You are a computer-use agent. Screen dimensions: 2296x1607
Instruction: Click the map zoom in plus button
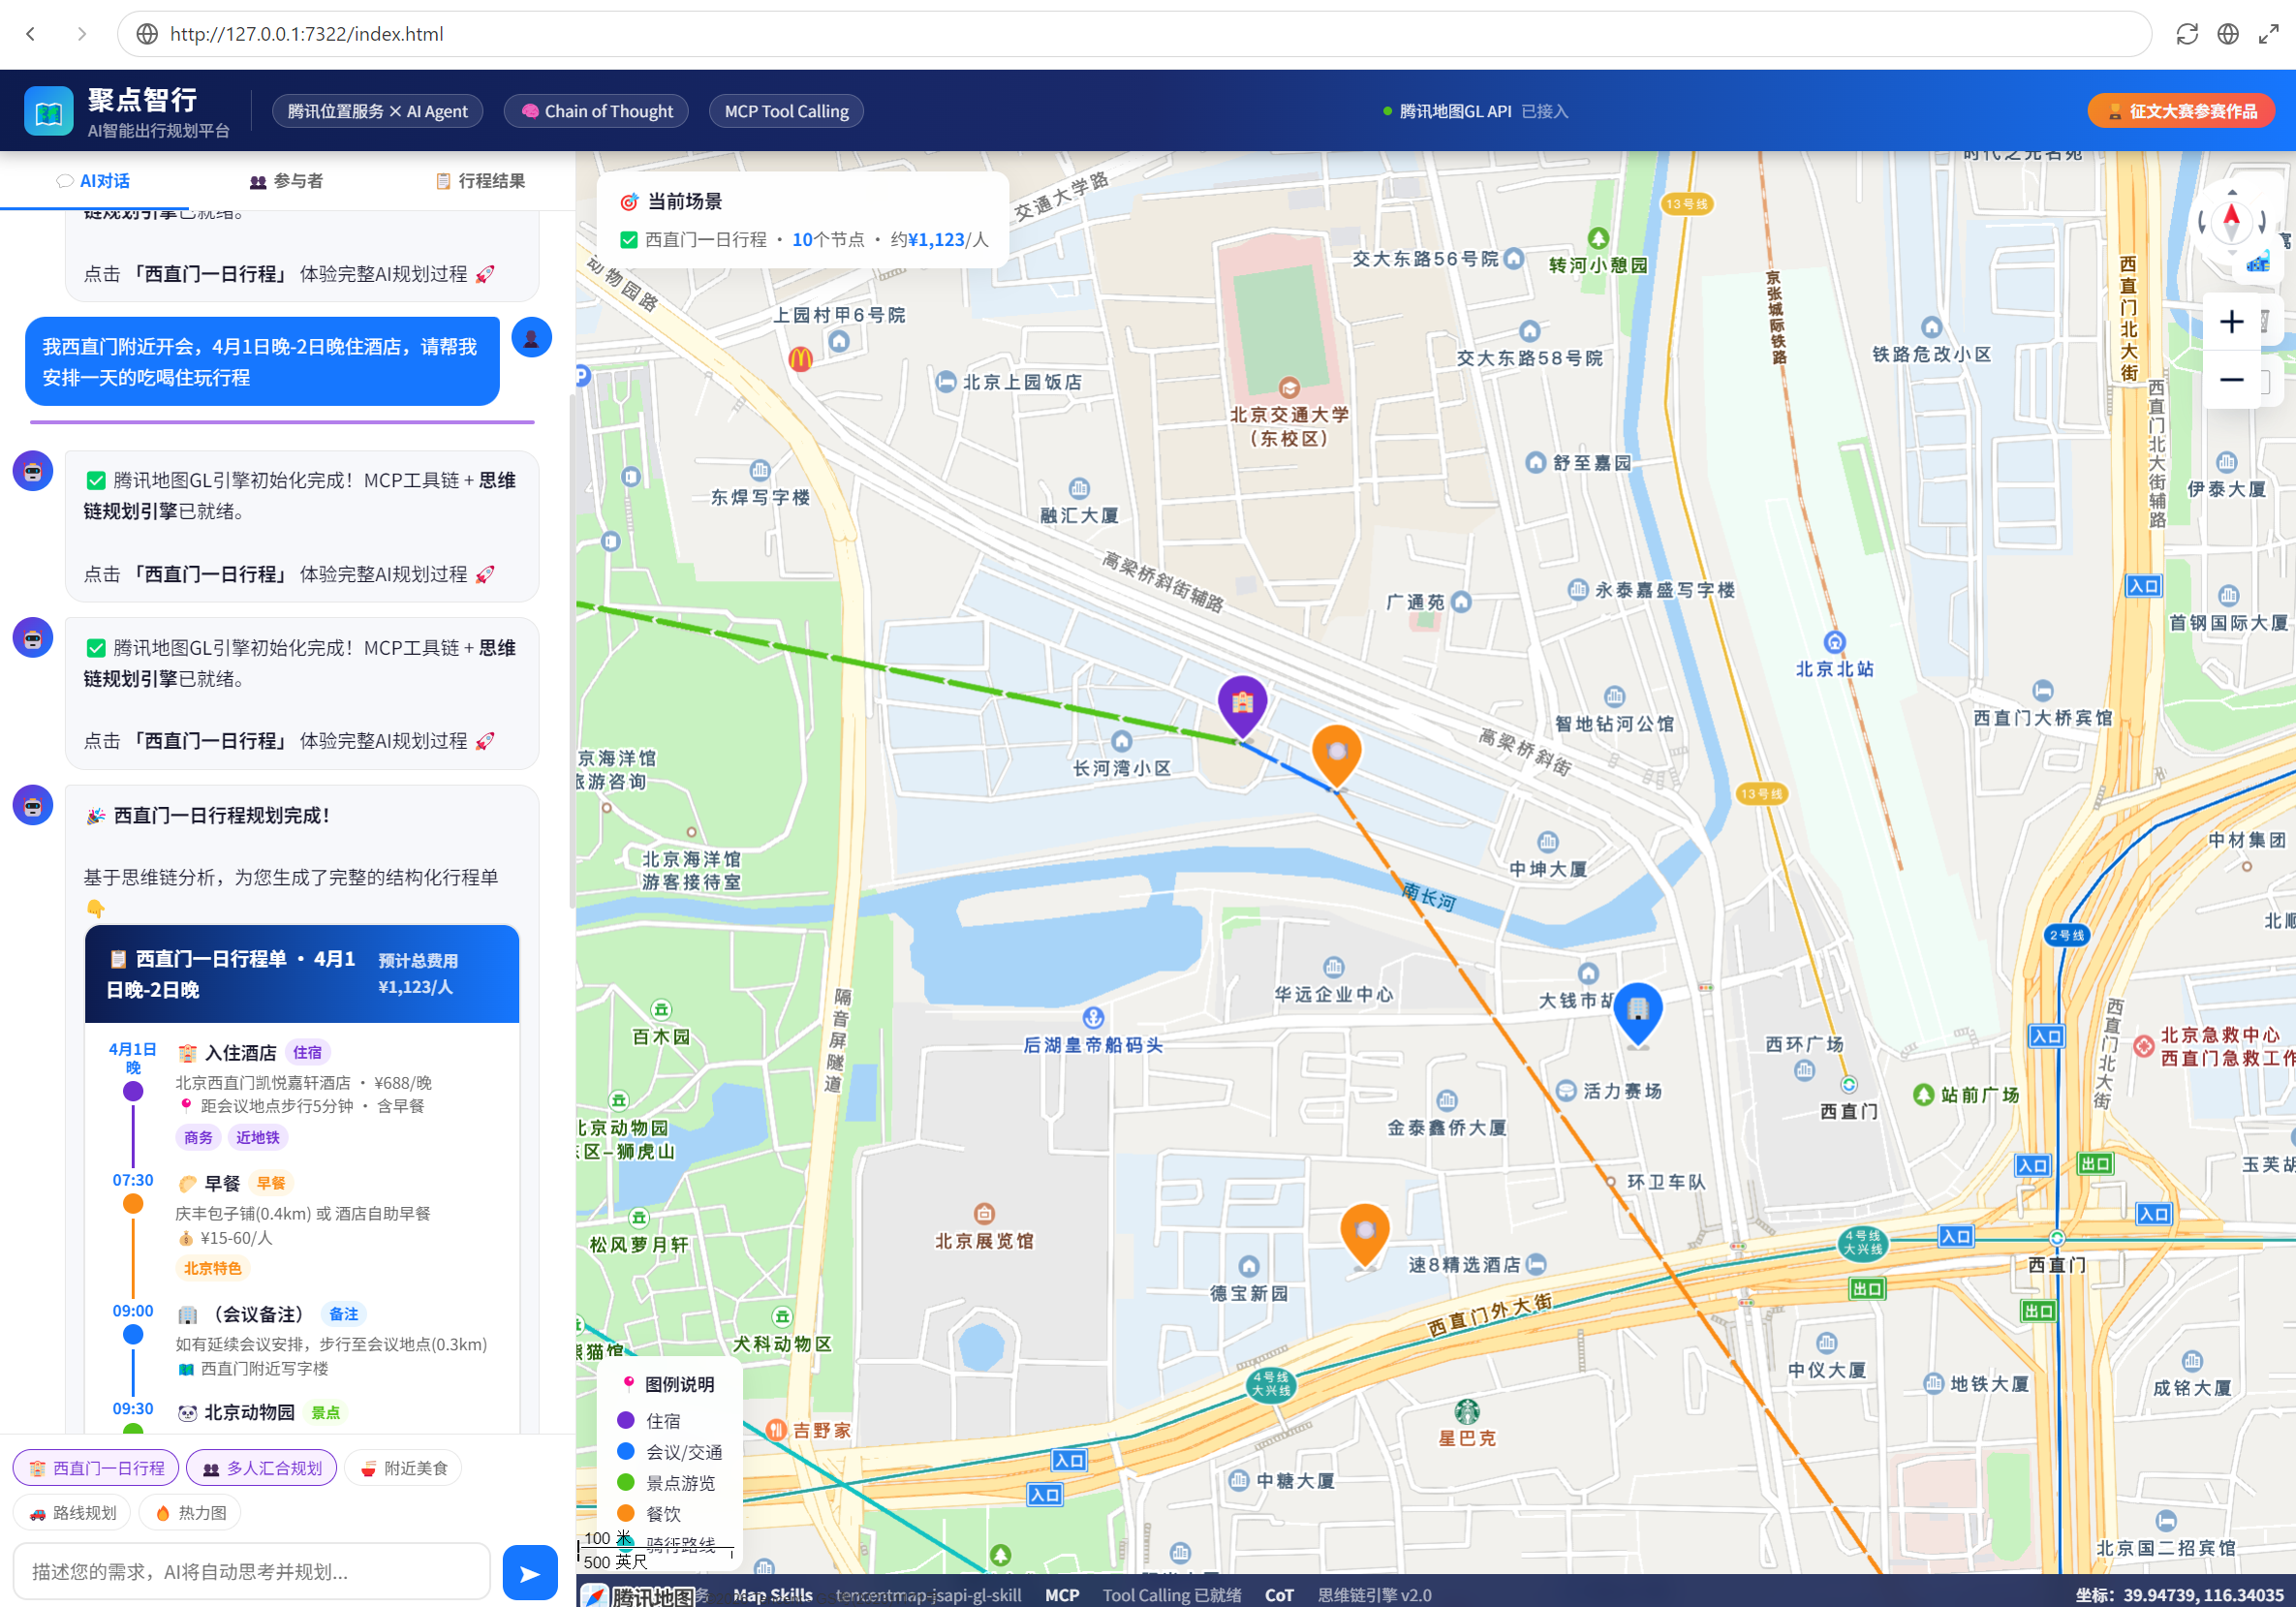coord(2231,322)
